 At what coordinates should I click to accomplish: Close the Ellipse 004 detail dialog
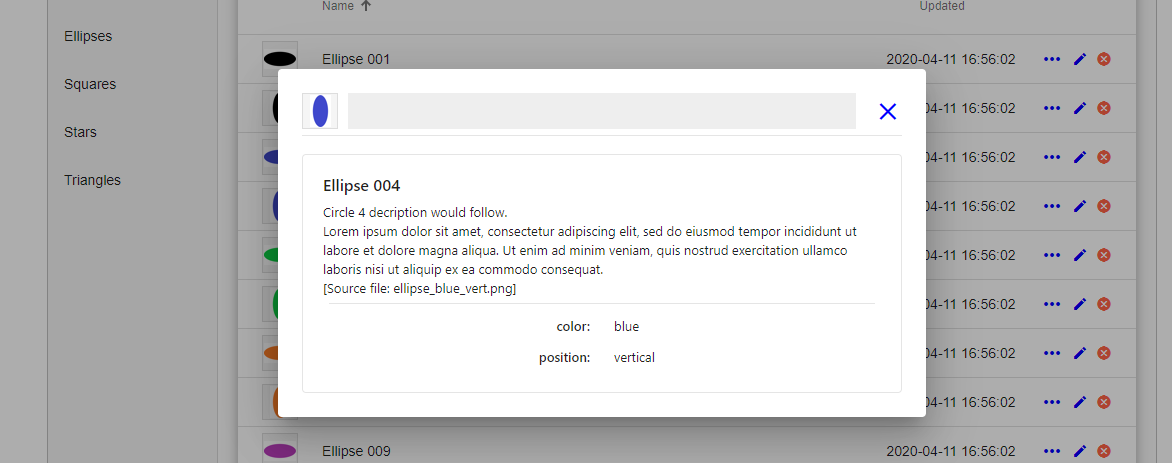[887, 111]
